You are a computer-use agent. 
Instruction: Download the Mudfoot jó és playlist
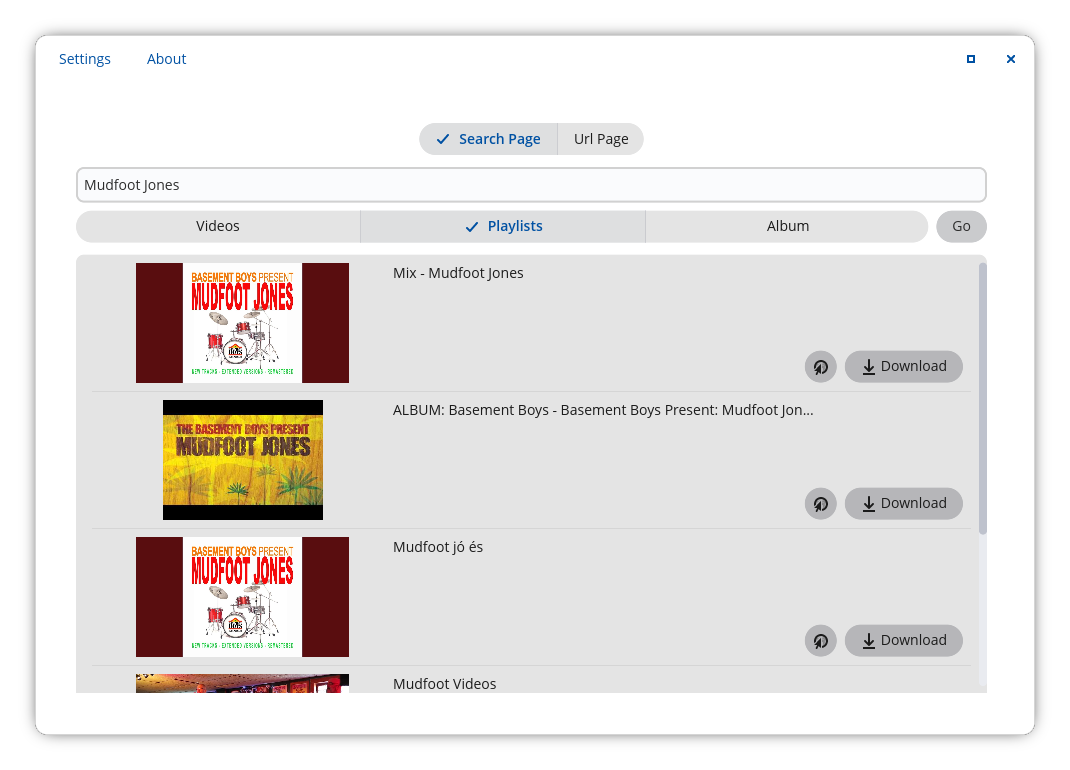903,641
